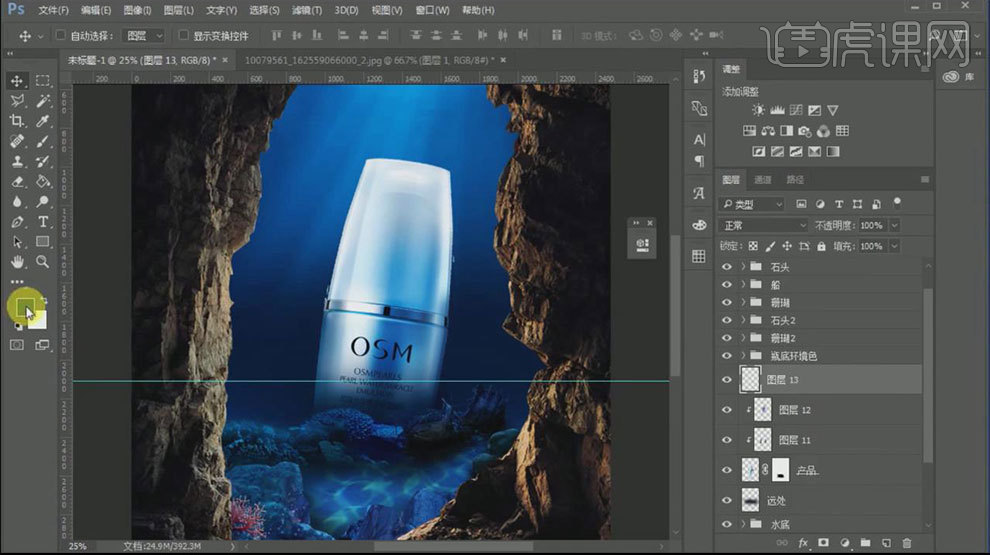Viewport: 990px width, 555px height.
Task: Select the Paint Bucket tool
Action: (42, 182)
